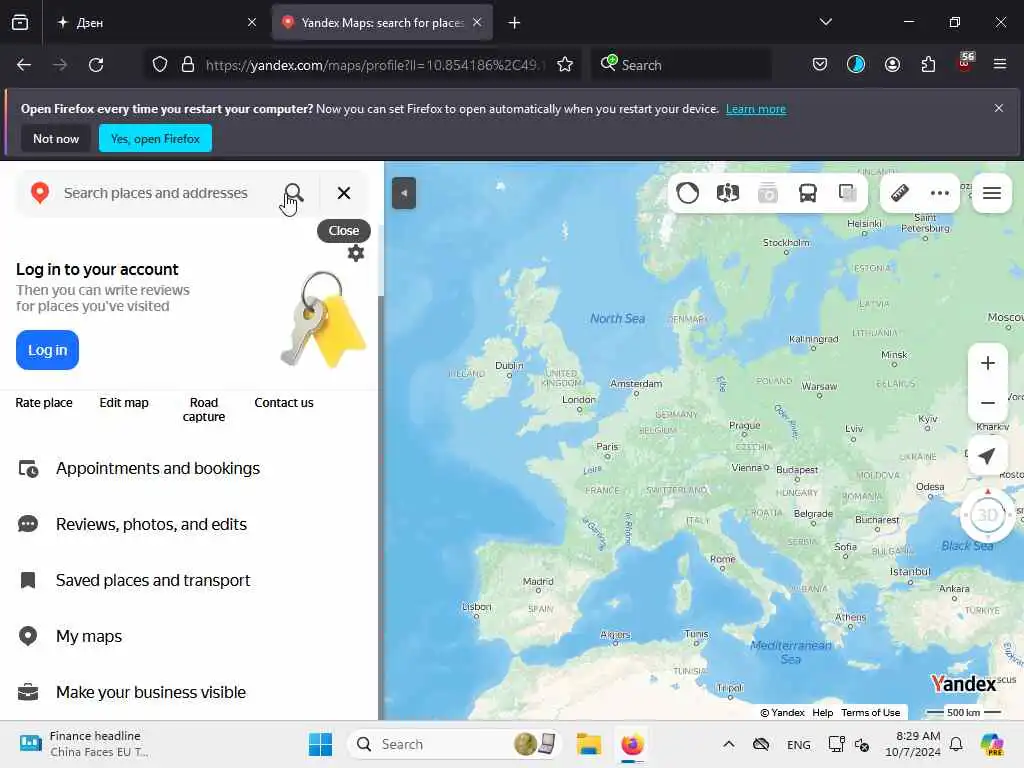This screenshot has width=1024, height=768.
Task: Click the red Yandex Maps pin logo
Action: pyautogui.click(x=40, y=193)
